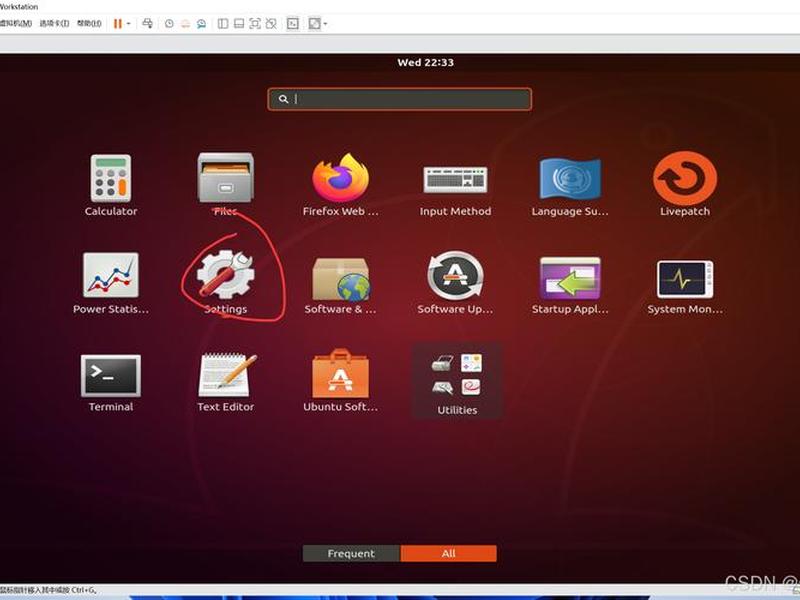
Task: Launch Software Updater
Action: [x=455, y=282]
